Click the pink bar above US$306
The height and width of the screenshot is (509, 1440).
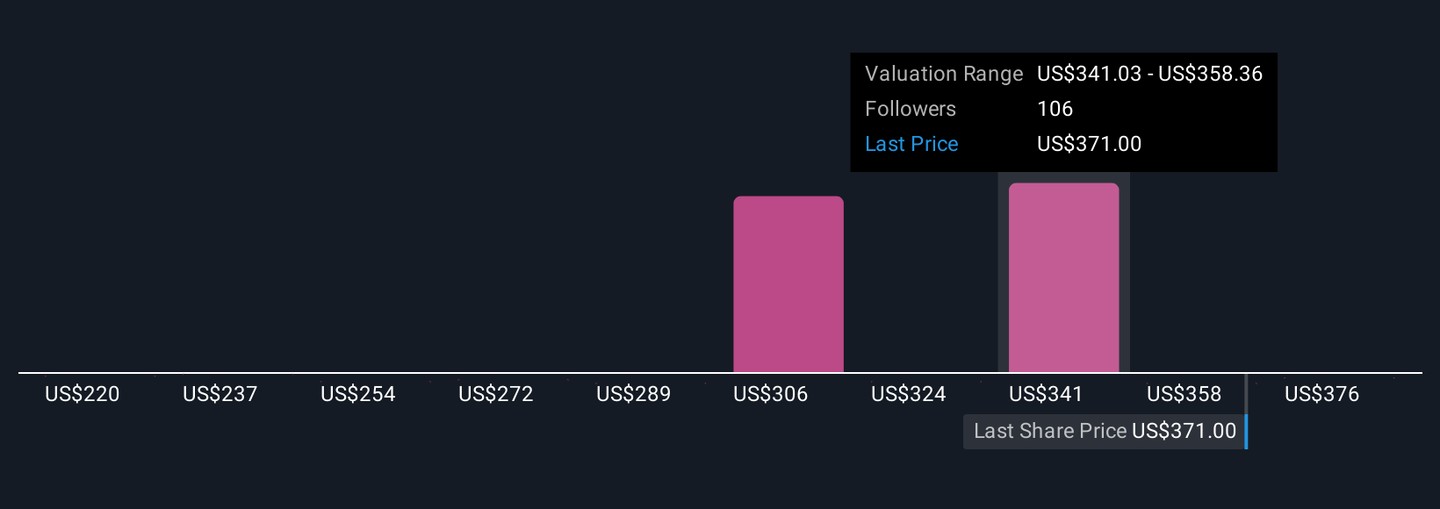pyautogui.click(x=788, y=284)
